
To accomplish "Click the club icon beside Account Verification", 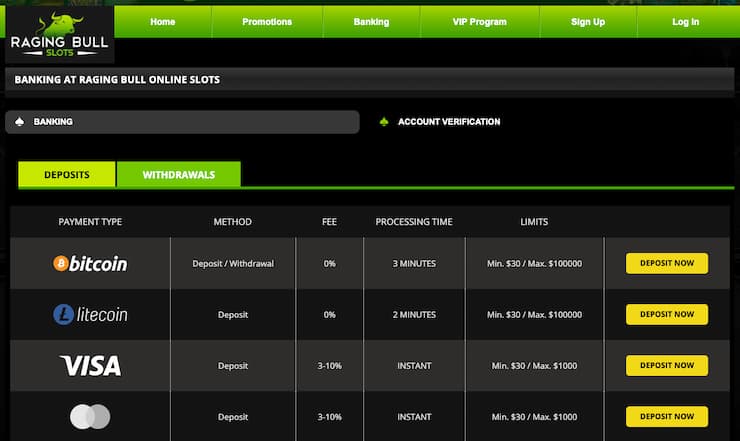I will [384, 122].
